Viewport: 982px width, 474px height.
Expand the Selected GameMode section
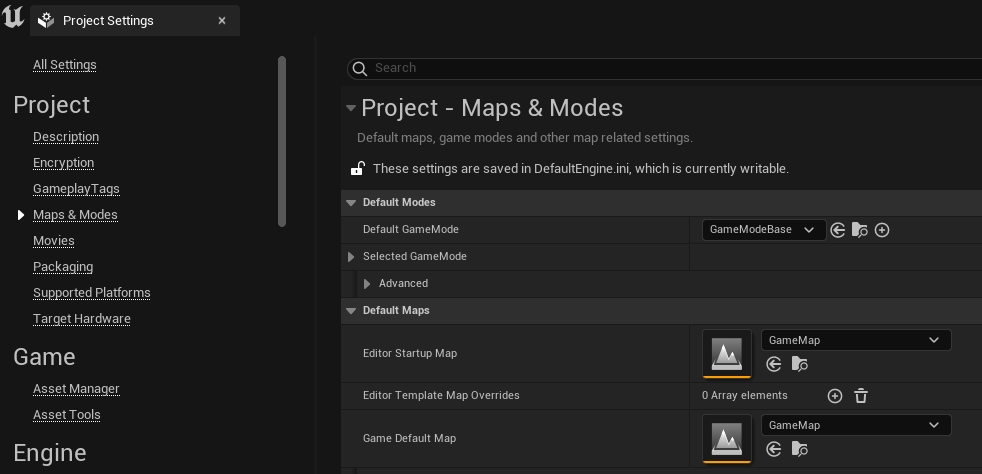[351, 257]
